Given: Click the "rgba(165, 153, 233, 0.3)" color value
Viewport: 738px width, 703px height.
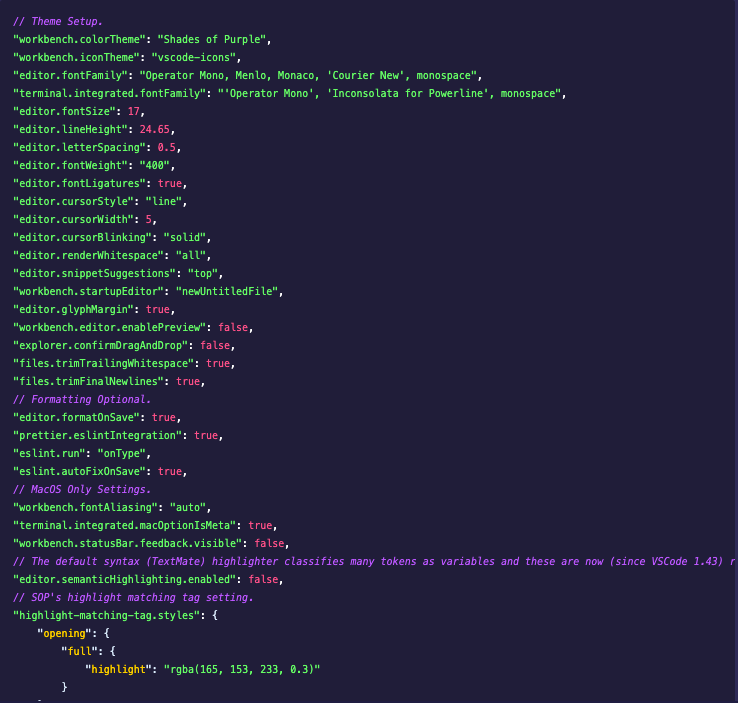Looking at the screenshot, I should [x=242, y=670].
